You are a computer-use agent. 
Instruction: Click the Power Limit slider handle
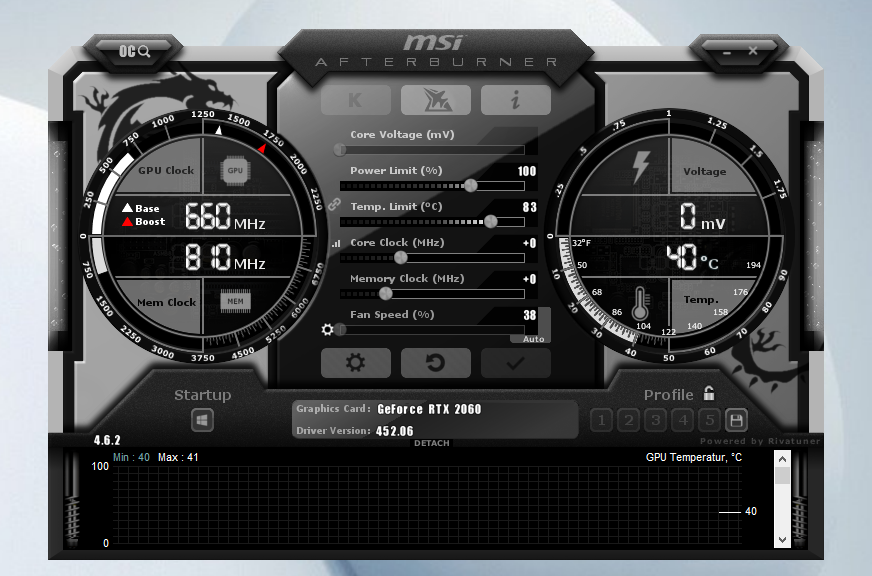[470, 186]
